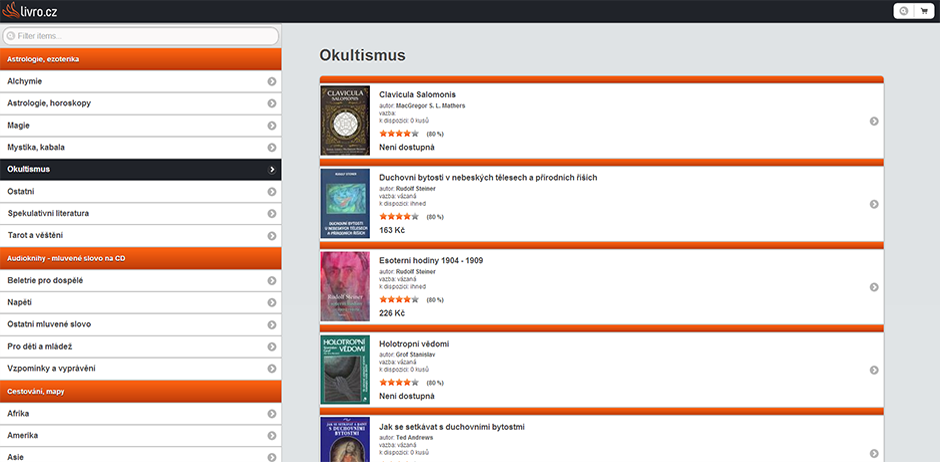Open the search icon in top bar

[x=903, y=11]
